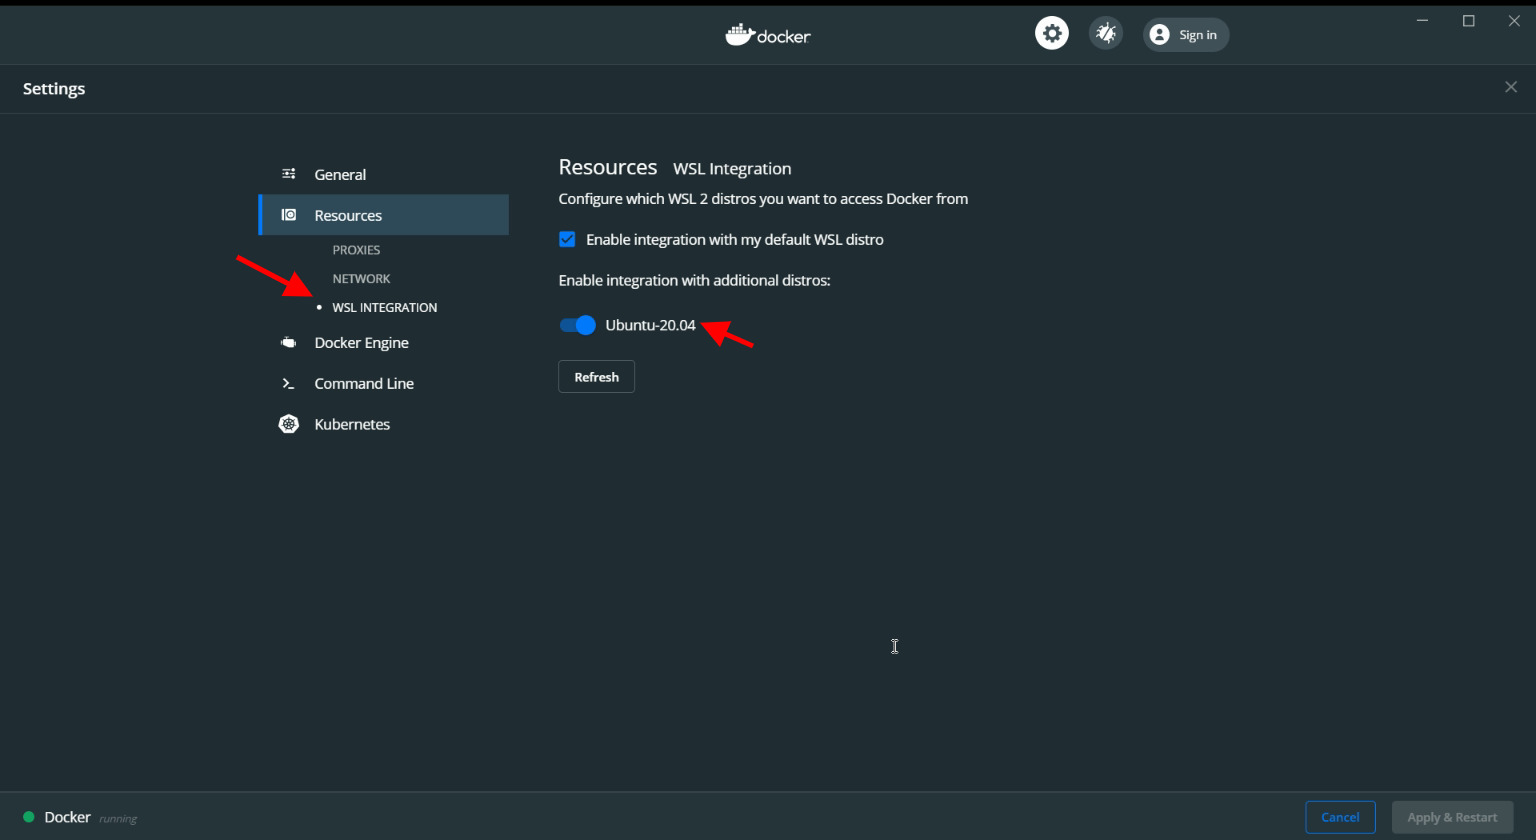Viewport: 1536px width, 840px height.
Task: Open the Network sub-section
Action: (361, 279)
